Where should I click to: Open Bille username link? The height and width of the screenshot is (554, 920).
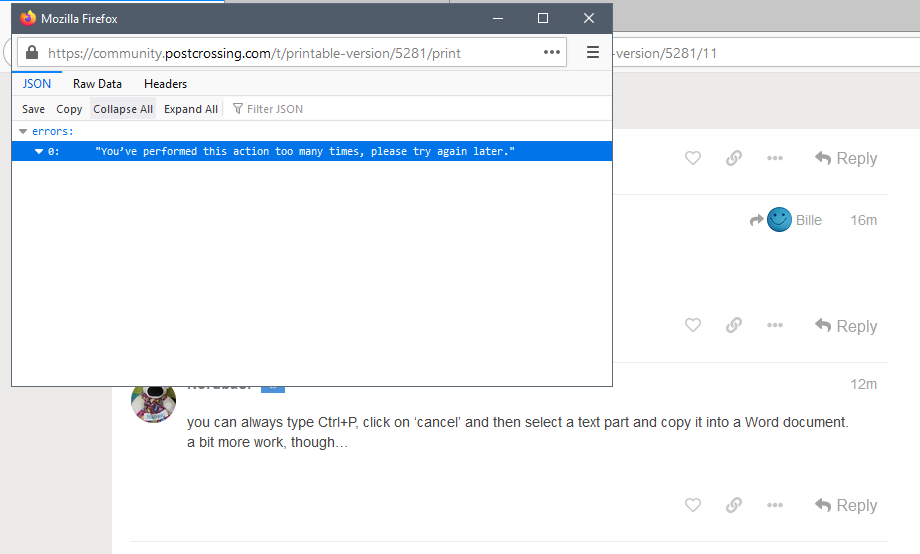pyautogui.click(x=809, y=220)
